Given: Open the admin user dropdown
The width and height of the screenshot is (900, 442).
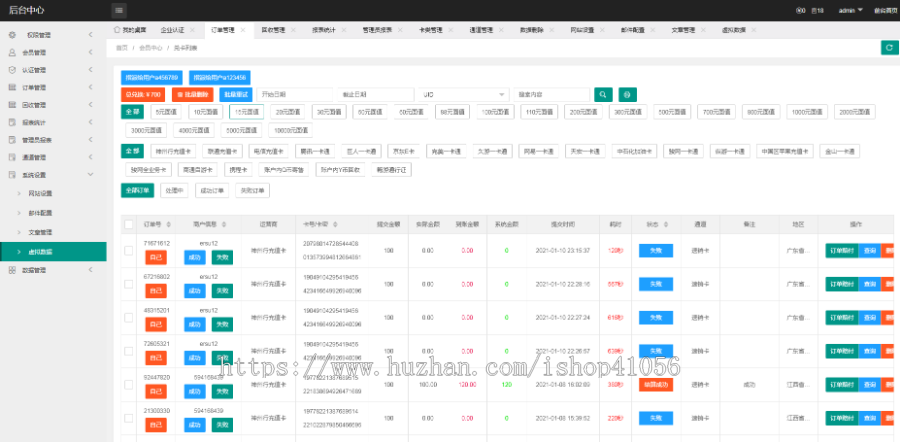Looking at the screenshot, I should pyautogui.click(x=850, y=10).
